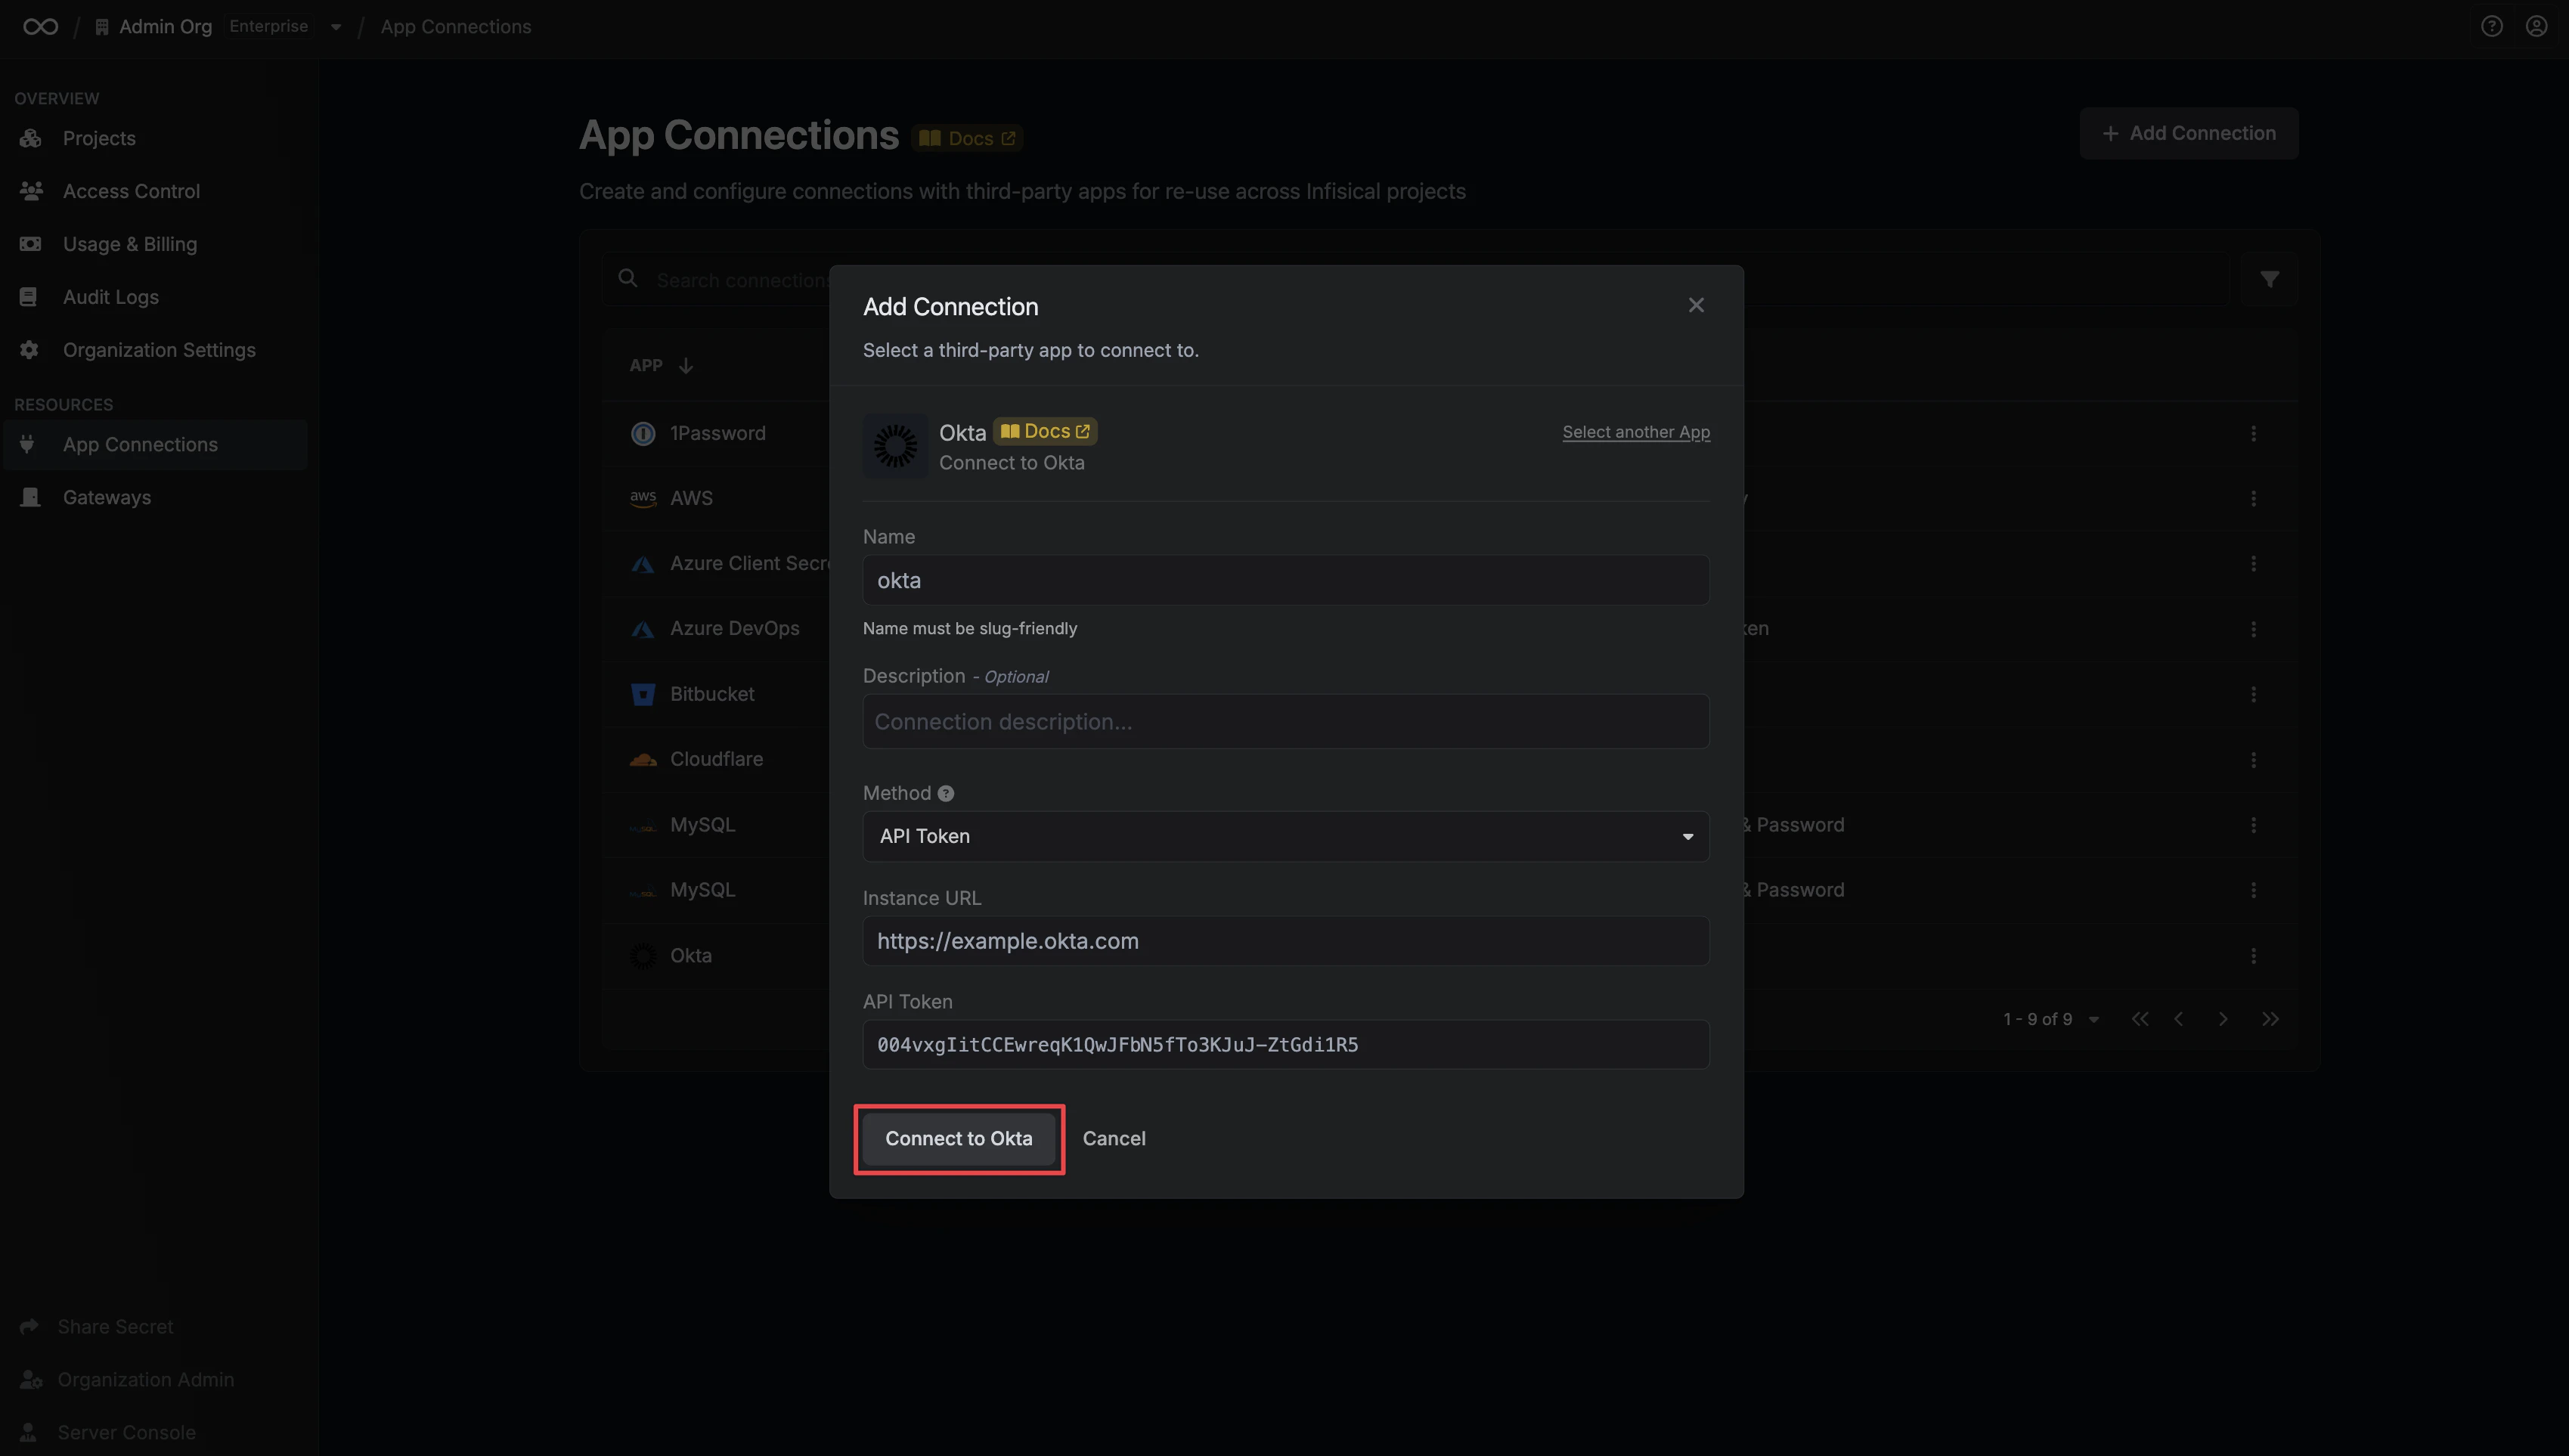Click the Okta row icon in table
The width and height of the screenshot is (2569, 1456).
(x=643, y=955)
